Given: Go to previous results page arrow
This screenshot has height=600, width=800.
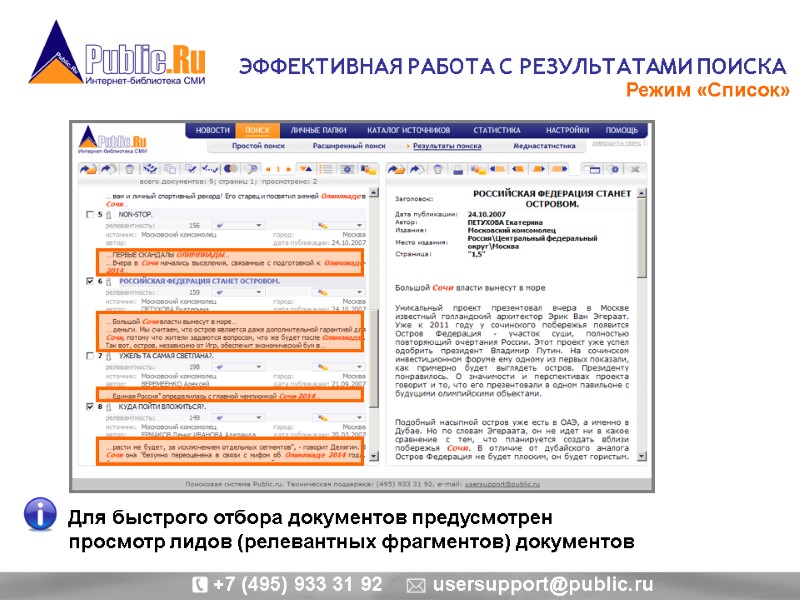Looking at the screenshot, I should 268,169.
